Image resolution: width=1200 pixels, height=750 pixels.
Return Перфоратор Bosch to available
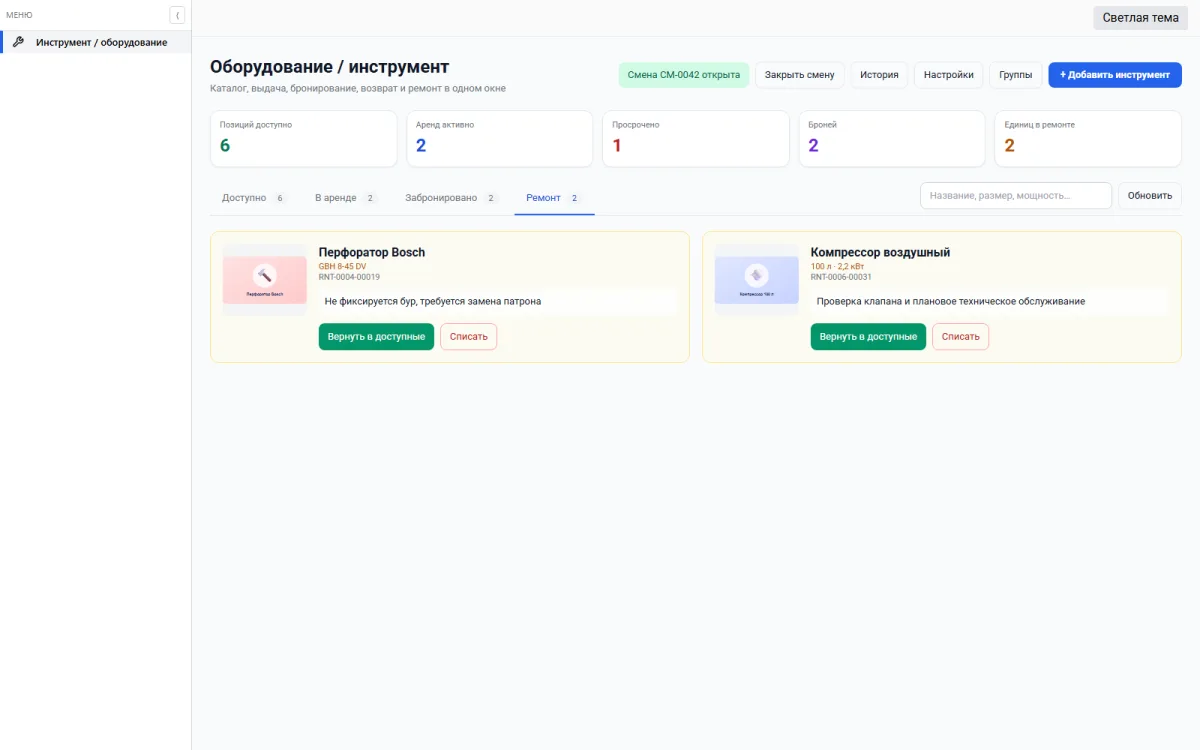click(376, 337)
